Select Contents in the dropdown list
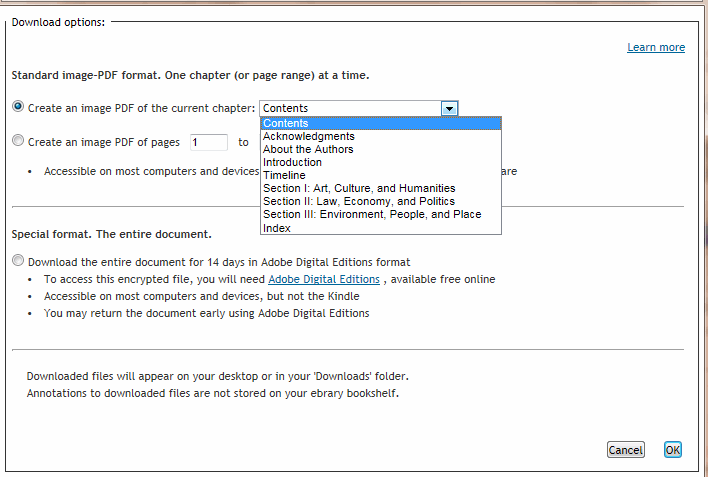Screen dimensions: 708x477 pyautogui.click(x=380, y=123)
